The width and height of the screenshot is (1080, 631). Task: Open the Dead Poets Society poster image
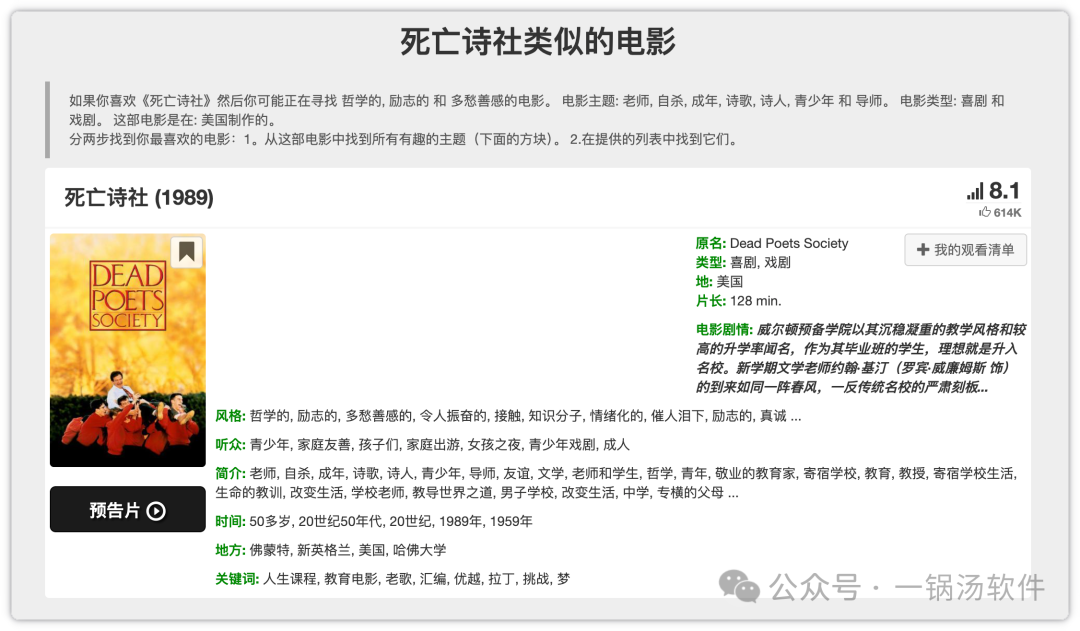127,350
